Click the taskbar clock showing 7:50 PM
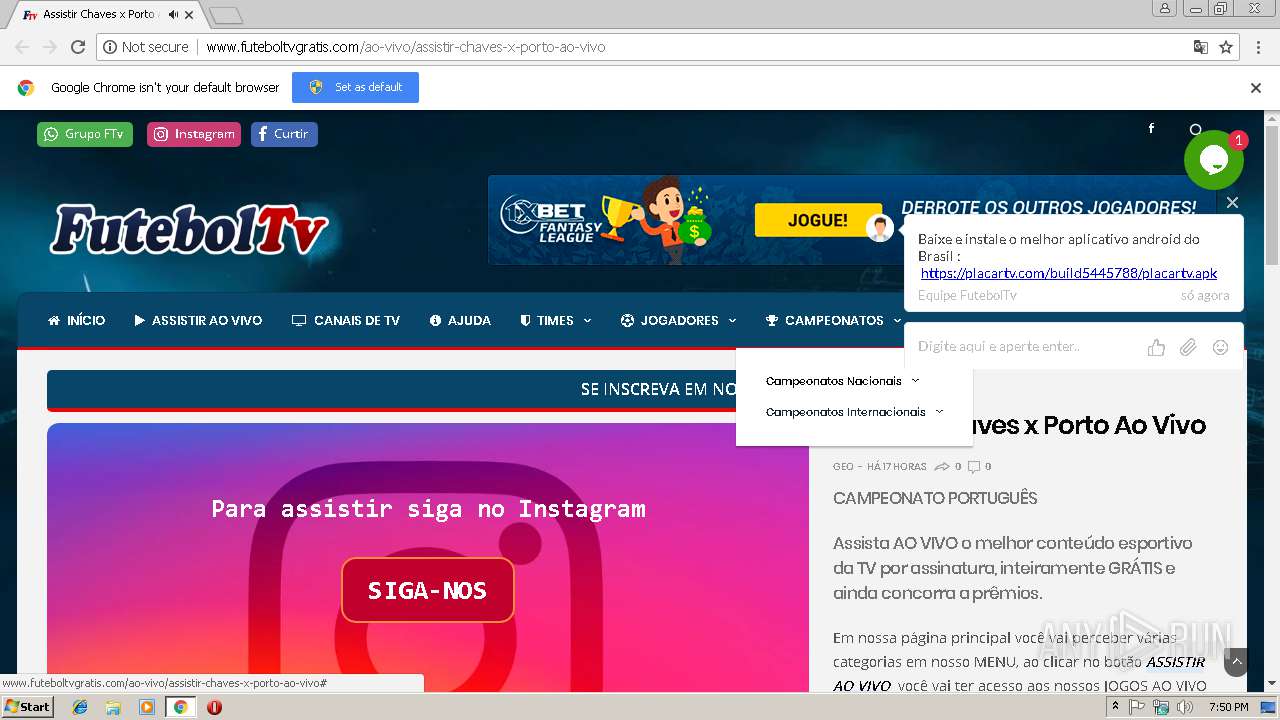The image size is (1280, 720). pyautogui.click(x=1229, y=707)
